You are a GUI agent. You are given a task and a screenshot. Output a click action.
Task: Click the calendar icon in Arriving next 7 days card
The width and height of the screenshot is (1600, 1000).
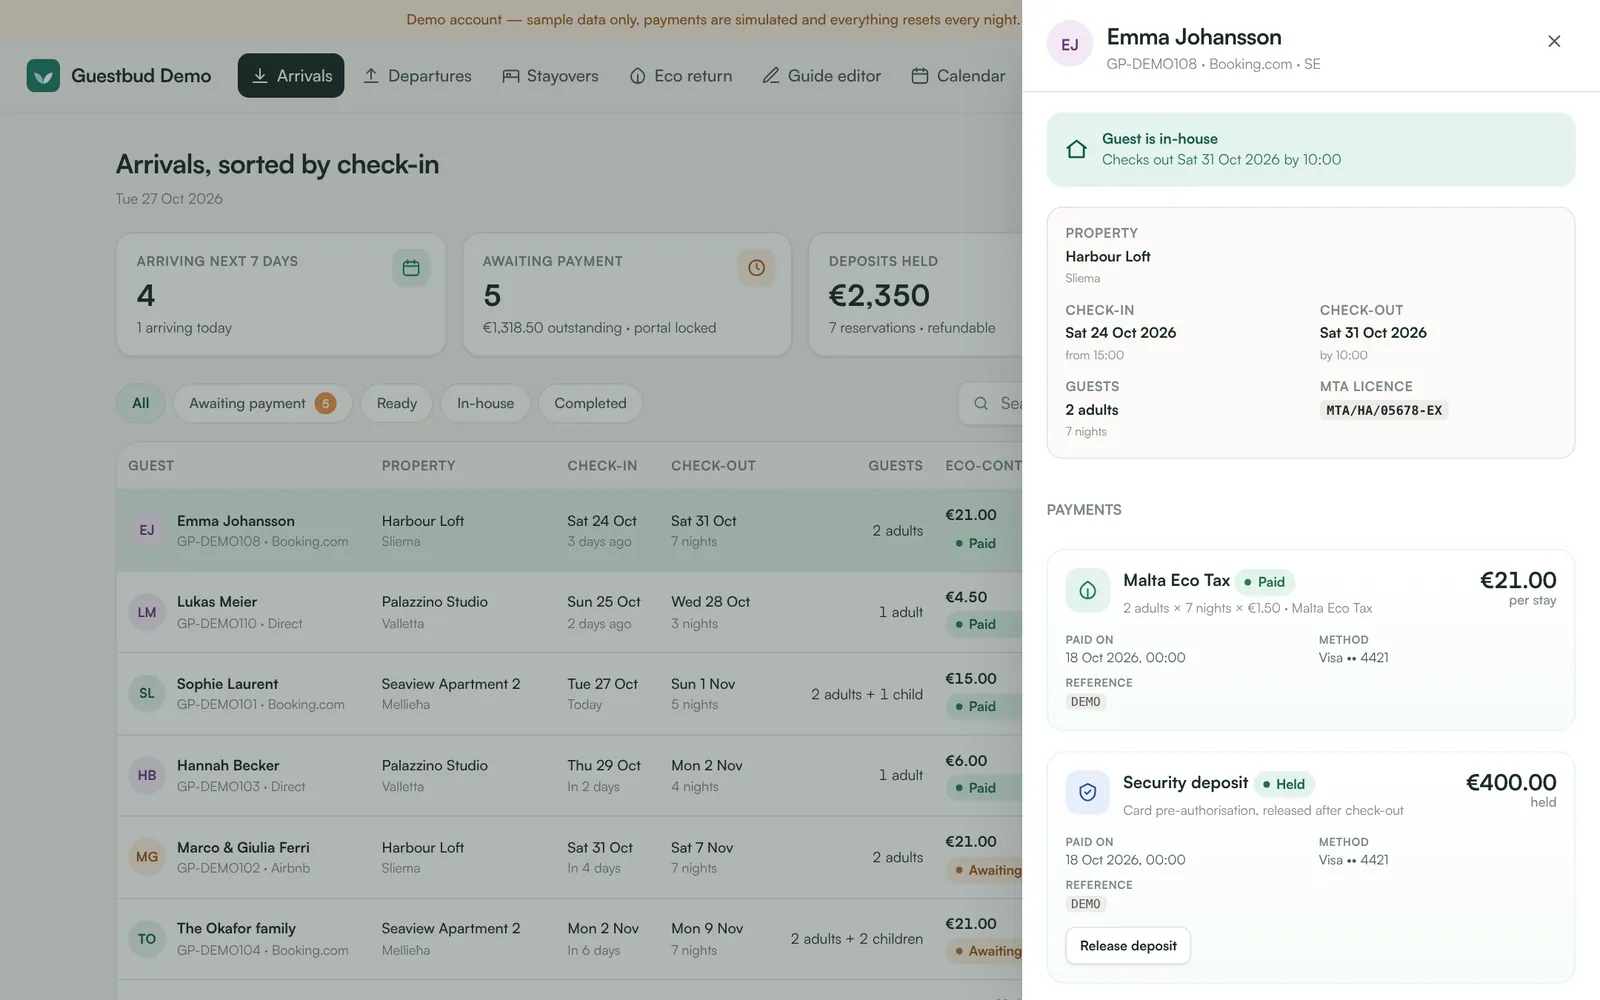(x=411, y=268)
